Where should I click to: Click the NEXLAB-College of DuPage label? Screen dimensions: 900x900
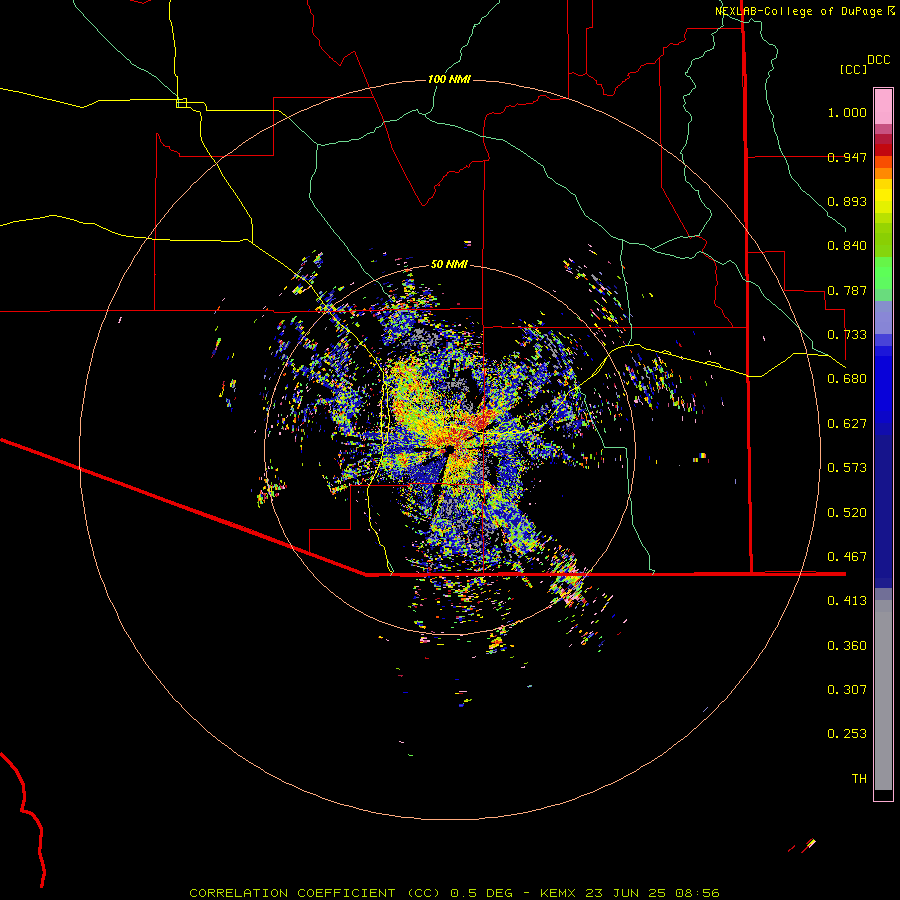click(804, 11)
